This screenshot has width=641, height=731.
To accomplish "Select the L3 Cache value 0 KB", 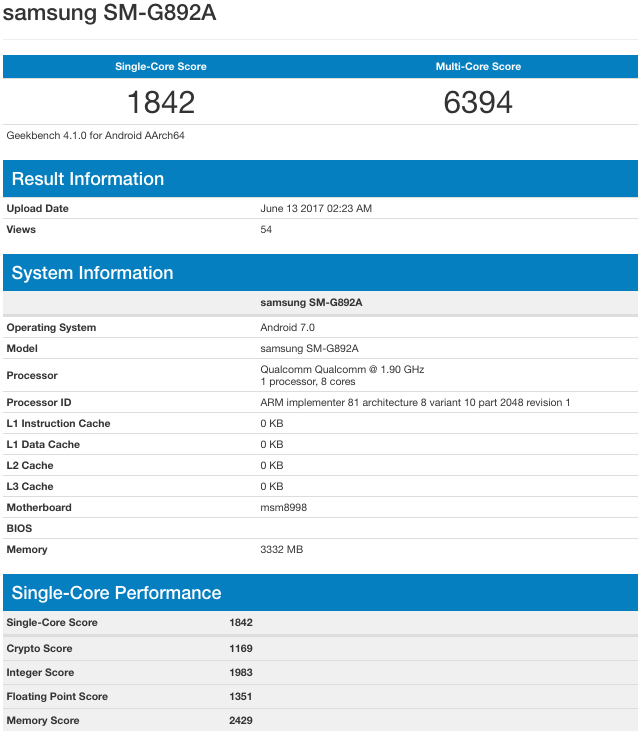I will [272, 486].
